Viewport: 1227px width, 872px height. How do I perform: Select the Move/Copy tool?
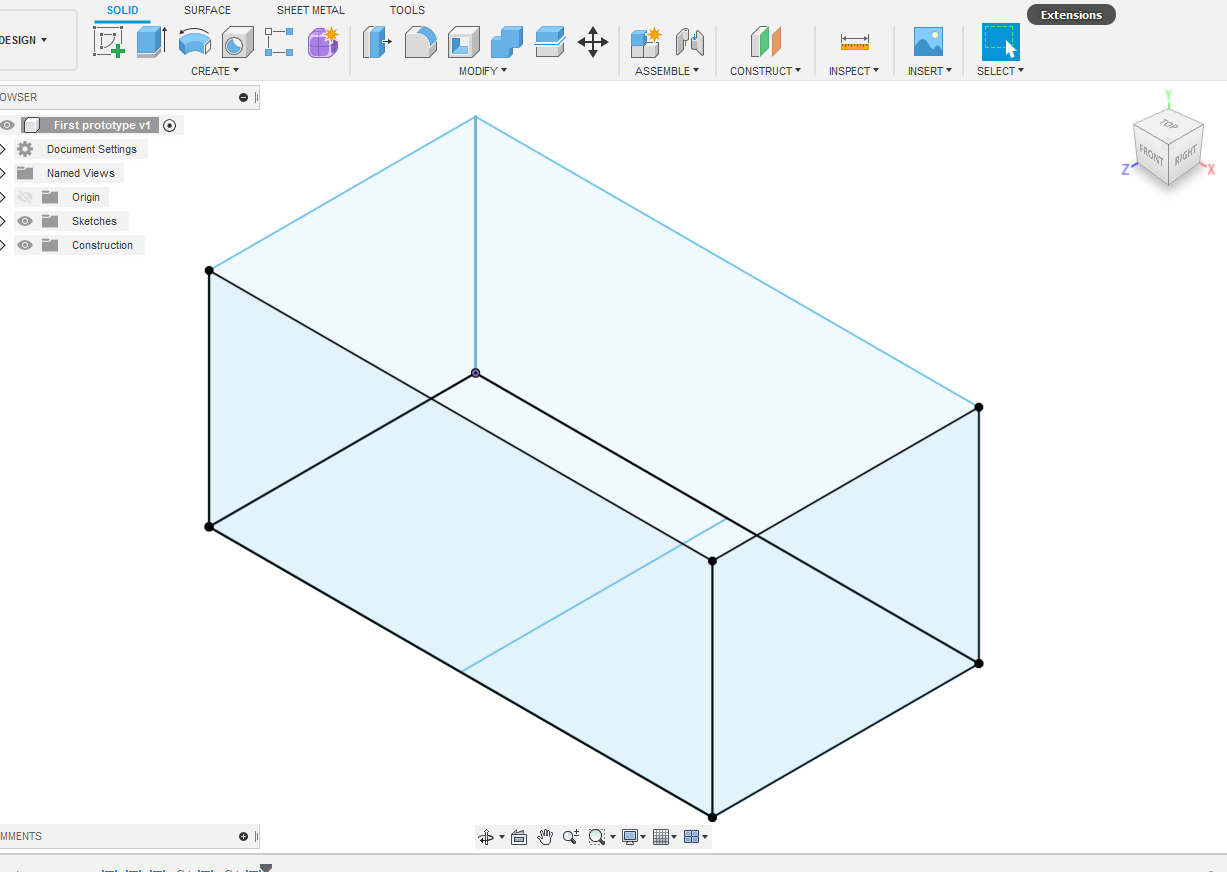593,42
